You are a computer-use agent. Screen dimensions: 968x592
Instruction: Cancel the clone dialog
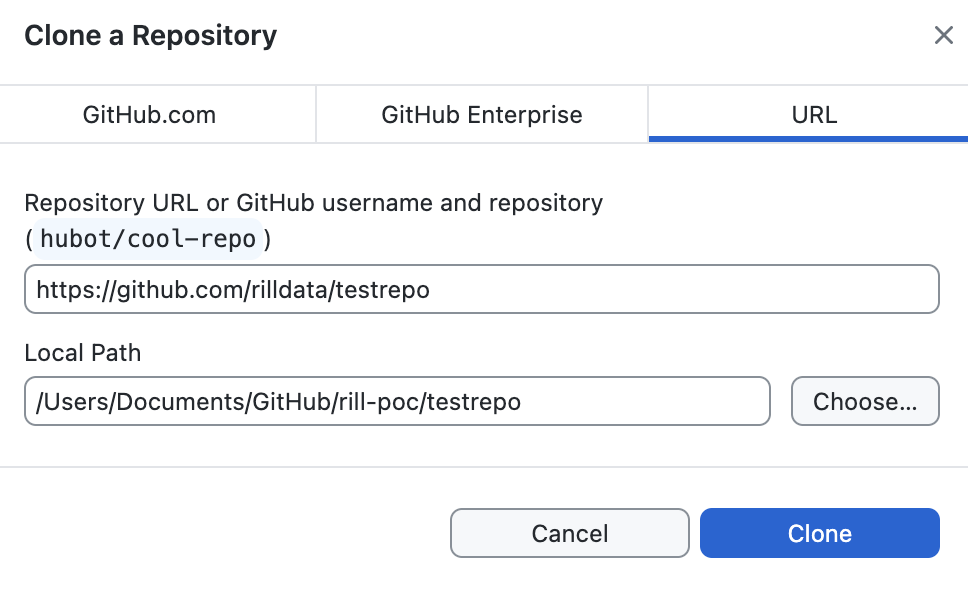[569, 533]
